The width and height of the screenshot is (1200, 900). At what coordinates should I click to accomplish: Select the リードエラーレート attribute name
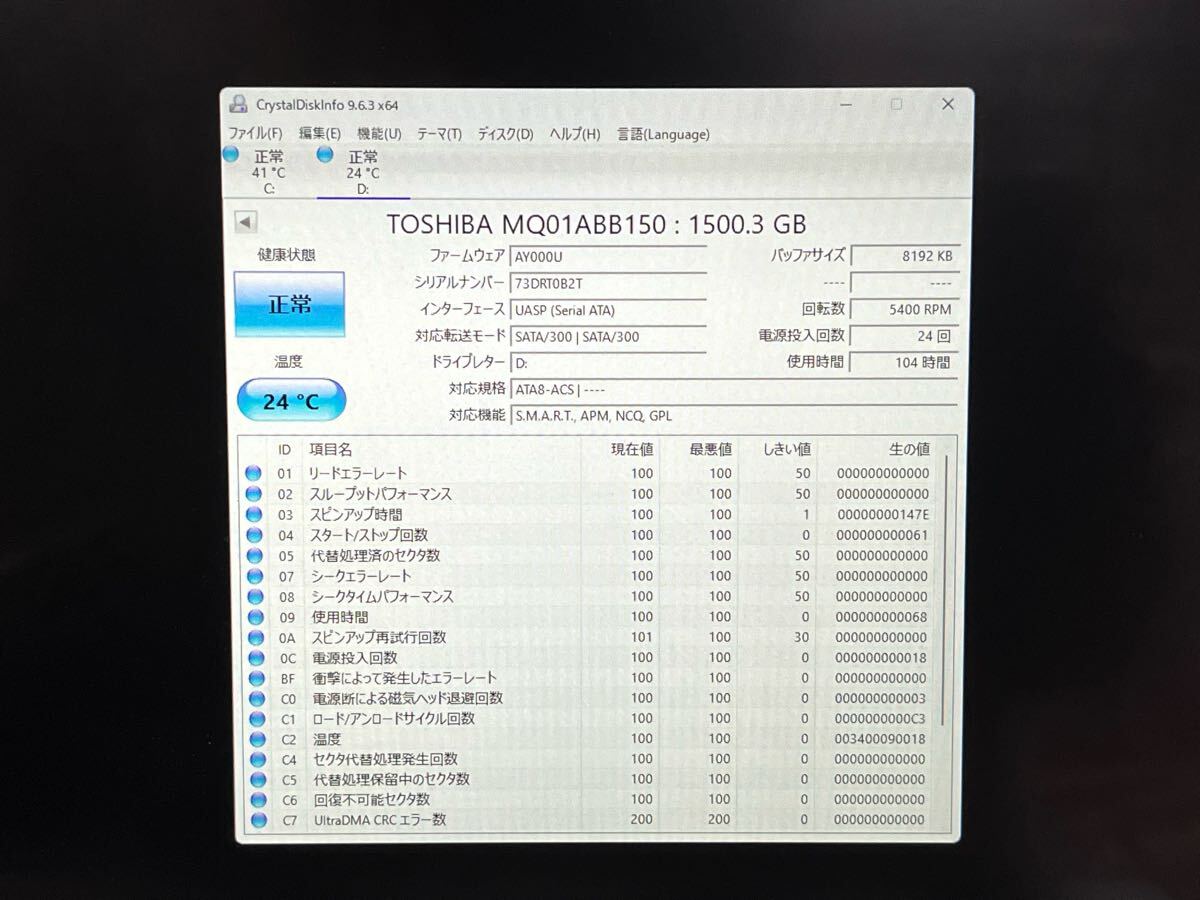pos(358,473)
